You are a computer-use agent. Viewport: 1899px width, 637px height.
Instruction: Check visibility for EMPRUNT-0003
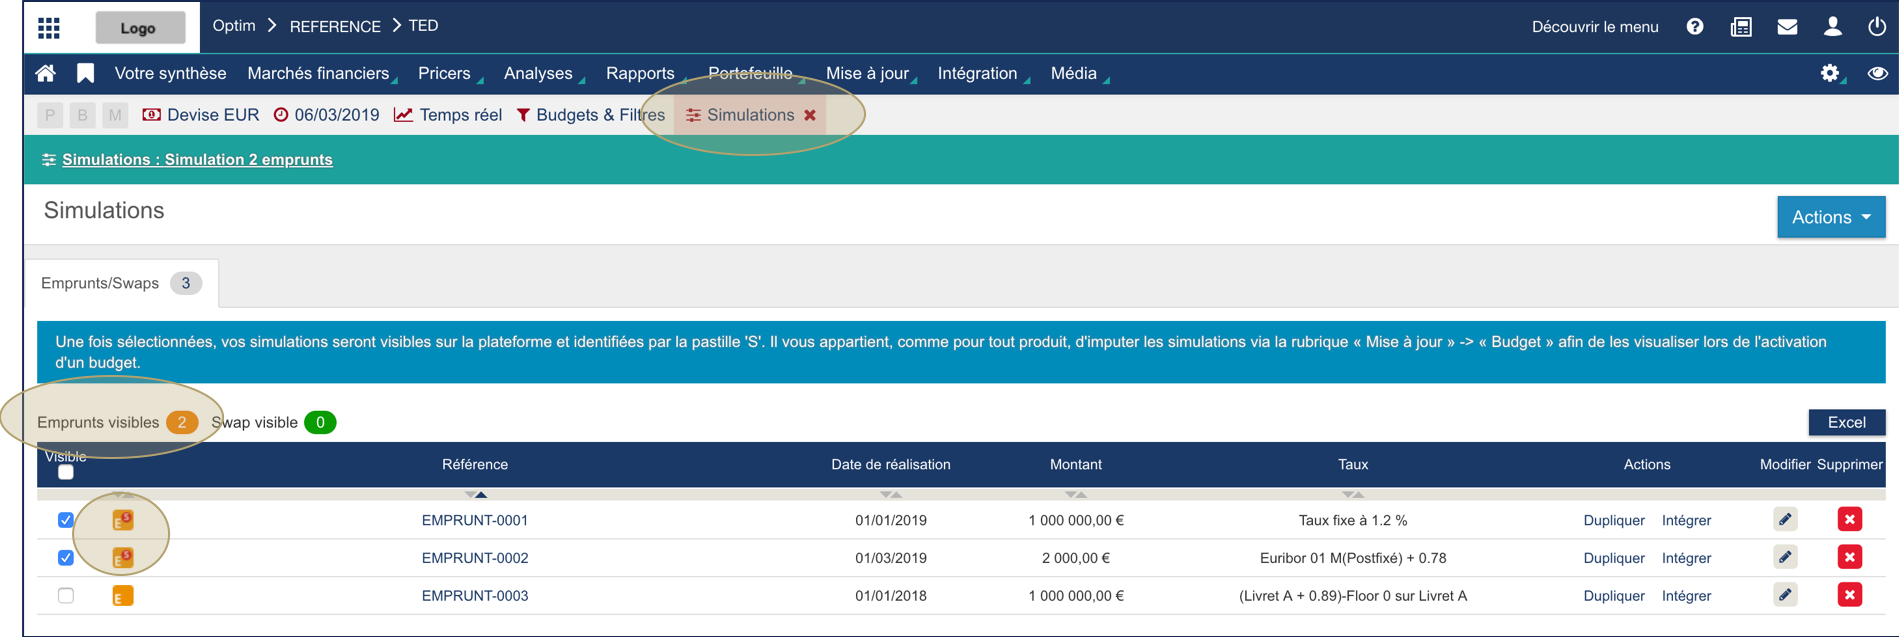coord(66,596)
